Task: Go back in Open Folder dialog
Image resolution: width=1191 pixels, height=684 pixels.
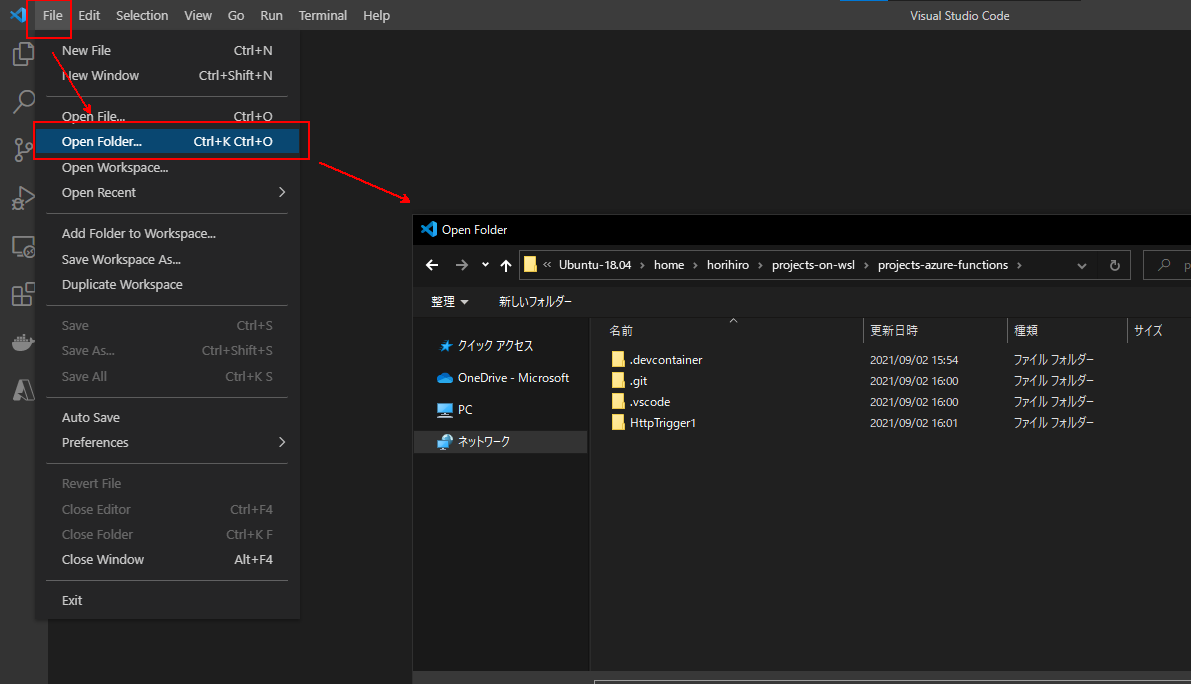Action: pyautogui.click(x=432, y=265)
